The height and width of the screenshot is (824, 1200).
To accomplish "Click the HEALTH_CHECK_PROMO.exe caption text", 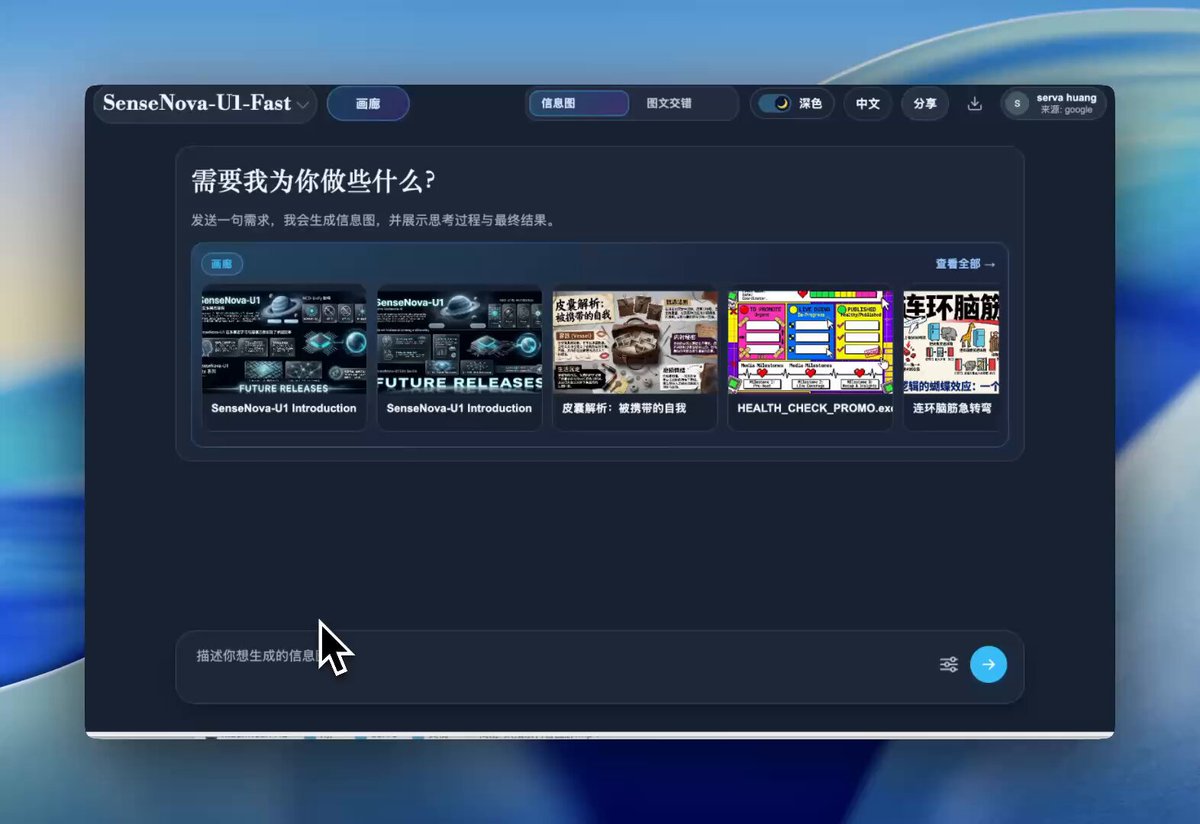I will 814,408.
